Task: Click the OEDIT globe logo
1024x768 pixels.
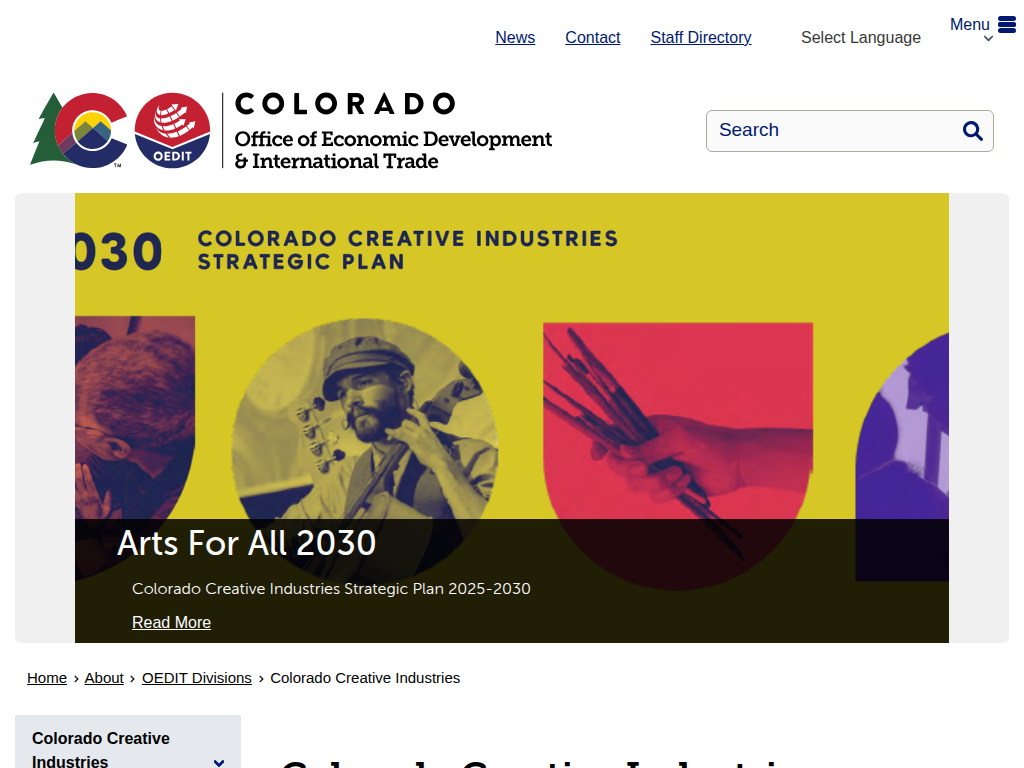Action: click(x=172, y=130)
